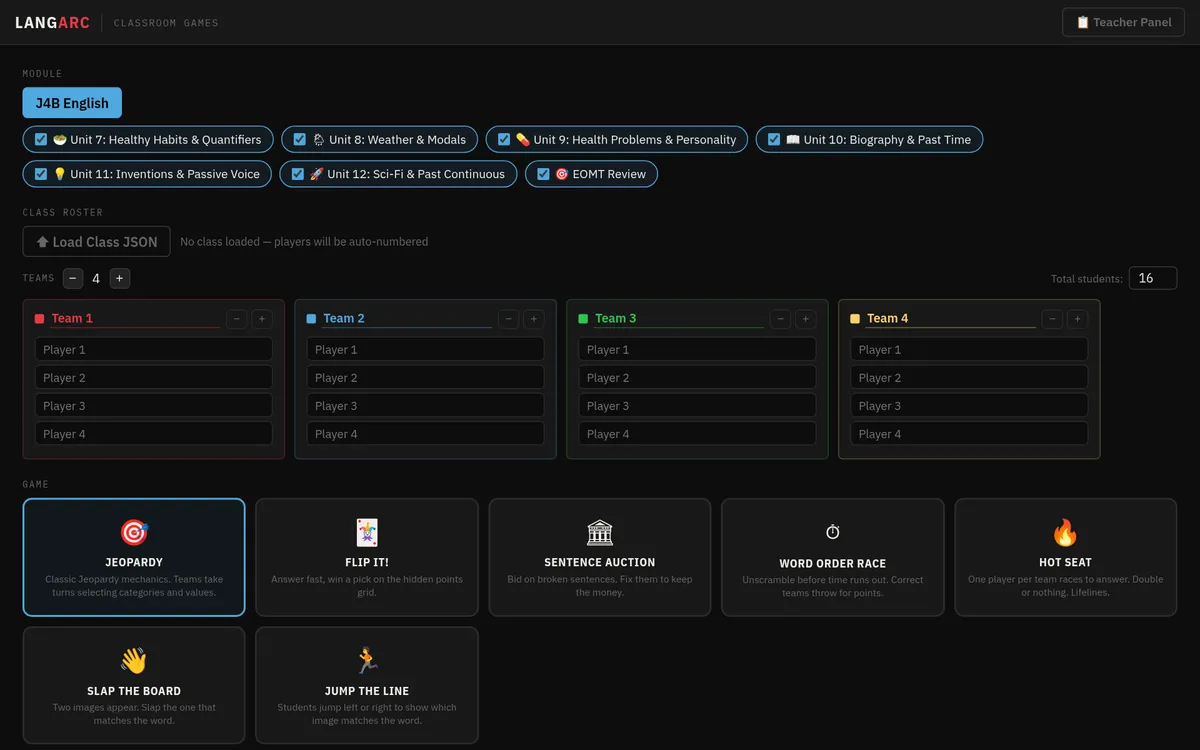Add a player to Team 4

tap(1077, 319)
